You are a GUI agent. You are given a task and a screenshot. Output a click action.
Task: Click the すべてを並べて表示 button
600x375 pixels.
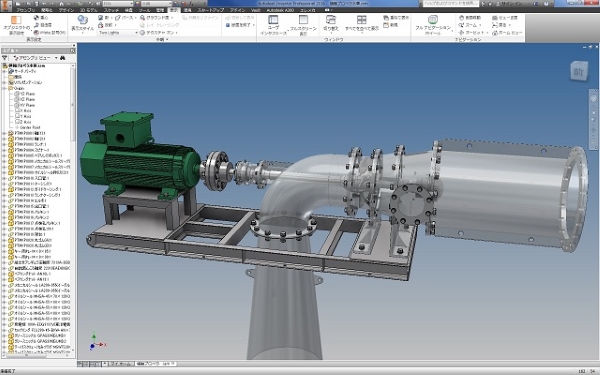pyautogui.click(x=362, y=24)
